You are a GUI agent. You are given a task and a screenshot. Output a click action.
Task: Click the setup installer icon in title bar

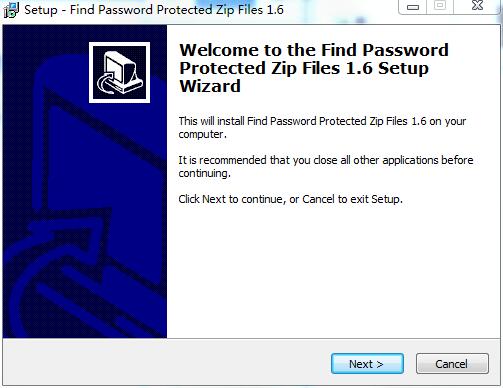(11, 10)
